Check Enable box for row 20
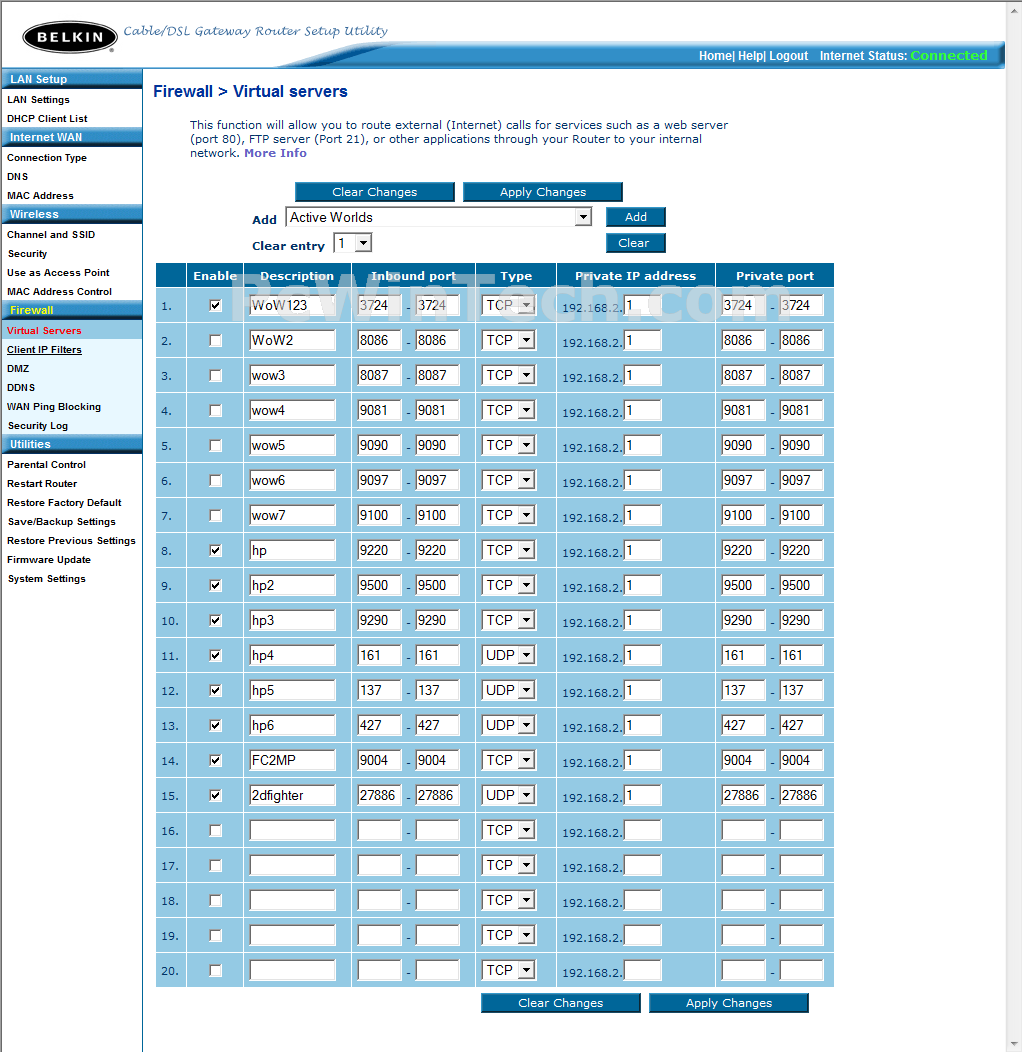Screen dimensions: 1022x1052 click(215, 970)
